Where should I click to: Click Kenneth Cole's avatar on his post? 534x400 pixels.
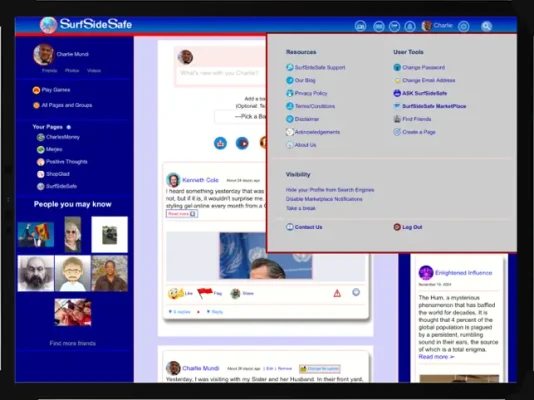click(173, 180)
